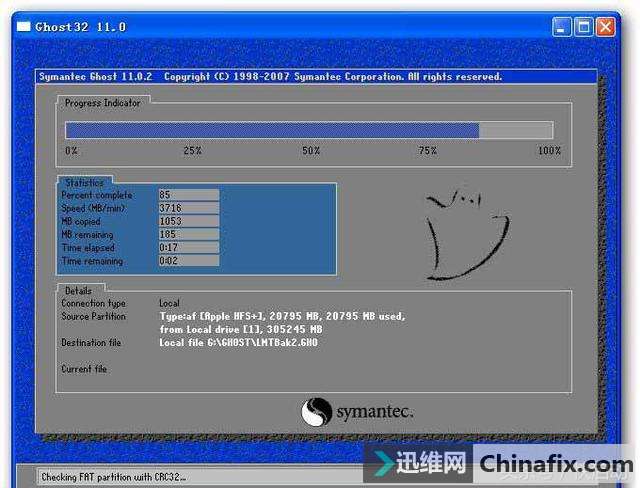Click the 'Percent complete' value 85
Viewport: 640px width, 488px height.
tap(189, 195)
